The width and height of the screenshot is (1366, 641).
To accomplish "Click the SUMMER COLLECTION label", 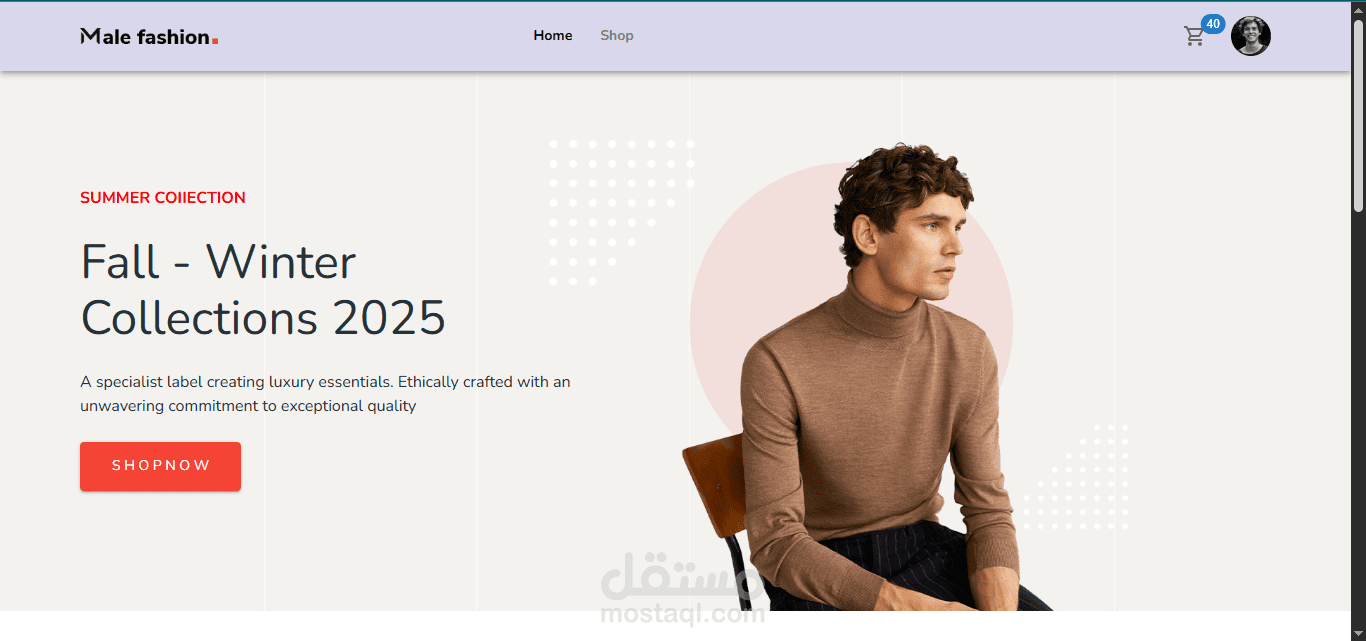I will click(x=163, y=198).
